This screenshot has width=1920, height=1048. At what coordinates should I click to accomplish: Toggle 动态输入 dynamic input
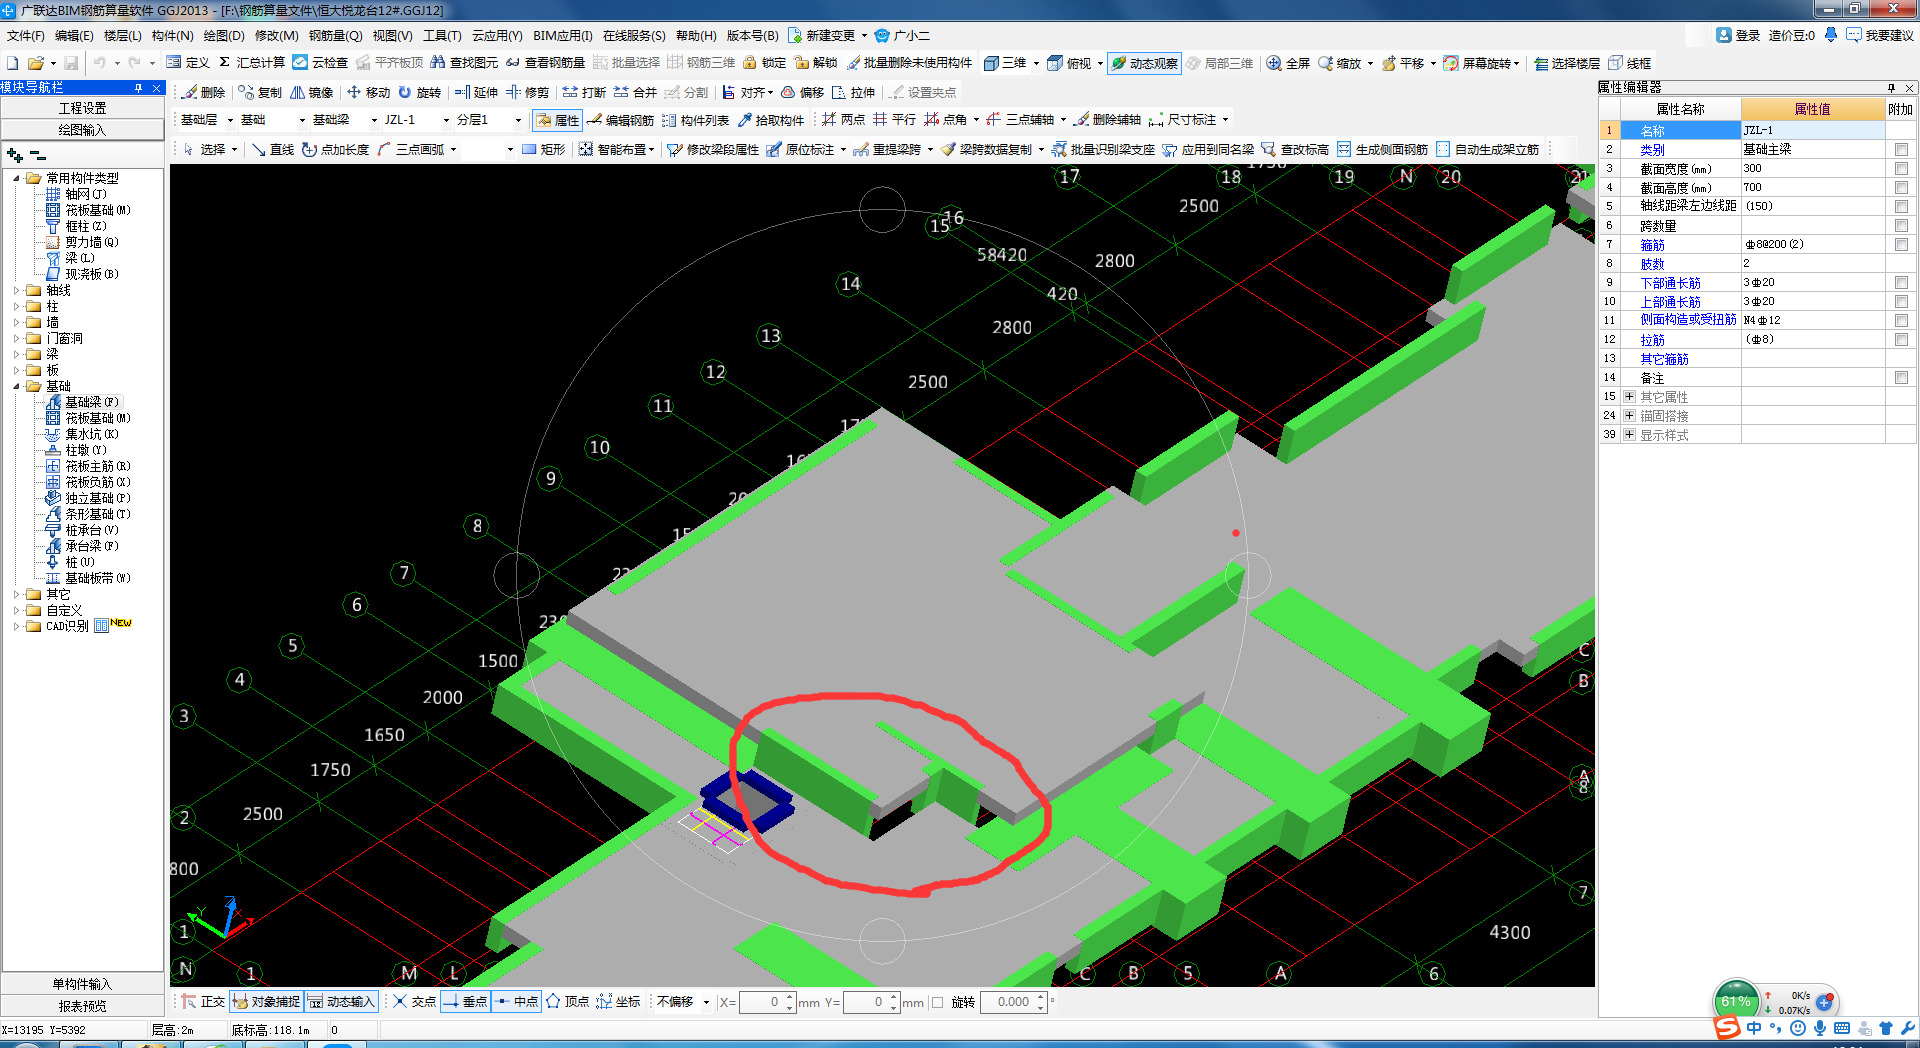point(341,1001)
